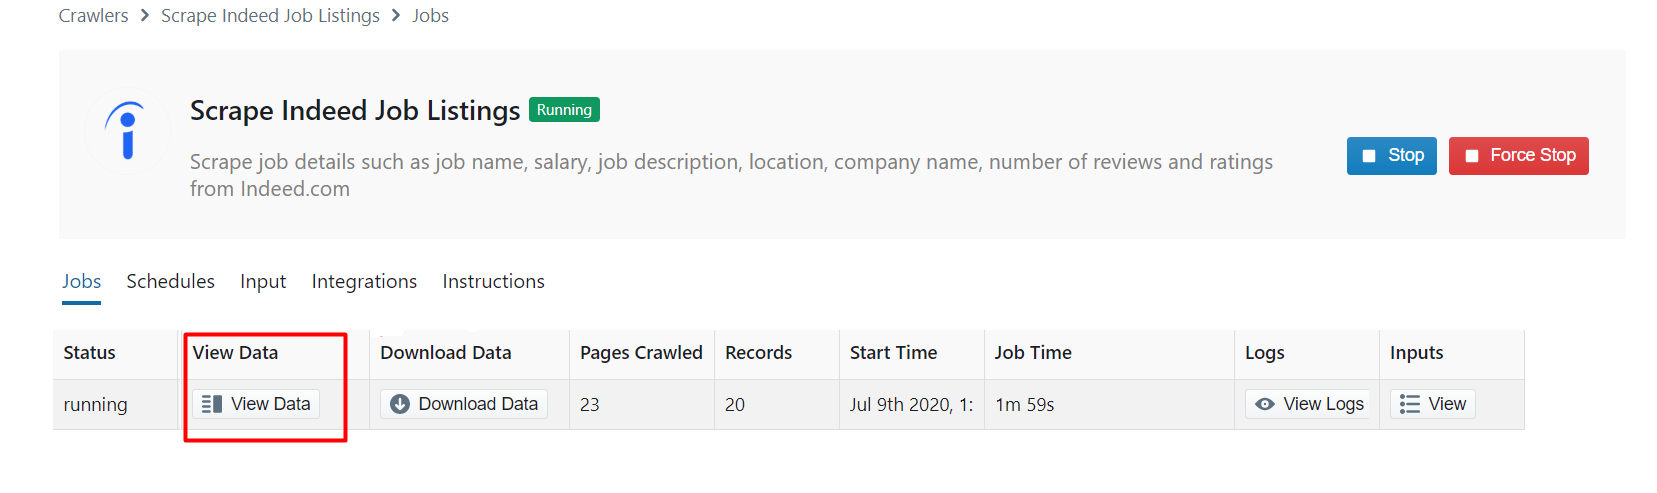Image resolution: width=1657 pixels, height=493 pixels.
Task: Click the Running status badge
Action: (x=564, y=110)
